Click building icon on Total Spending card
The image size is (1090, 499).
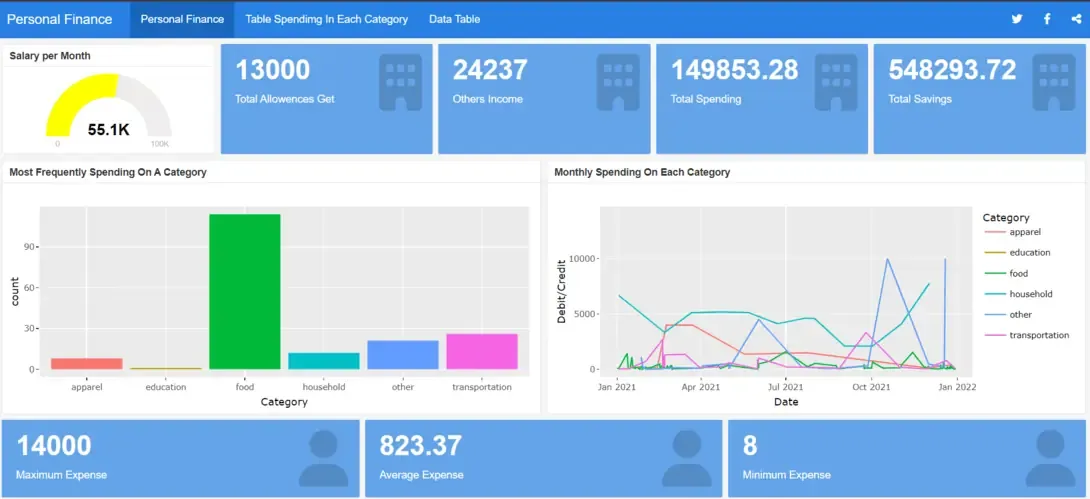(x=836, y=82)
